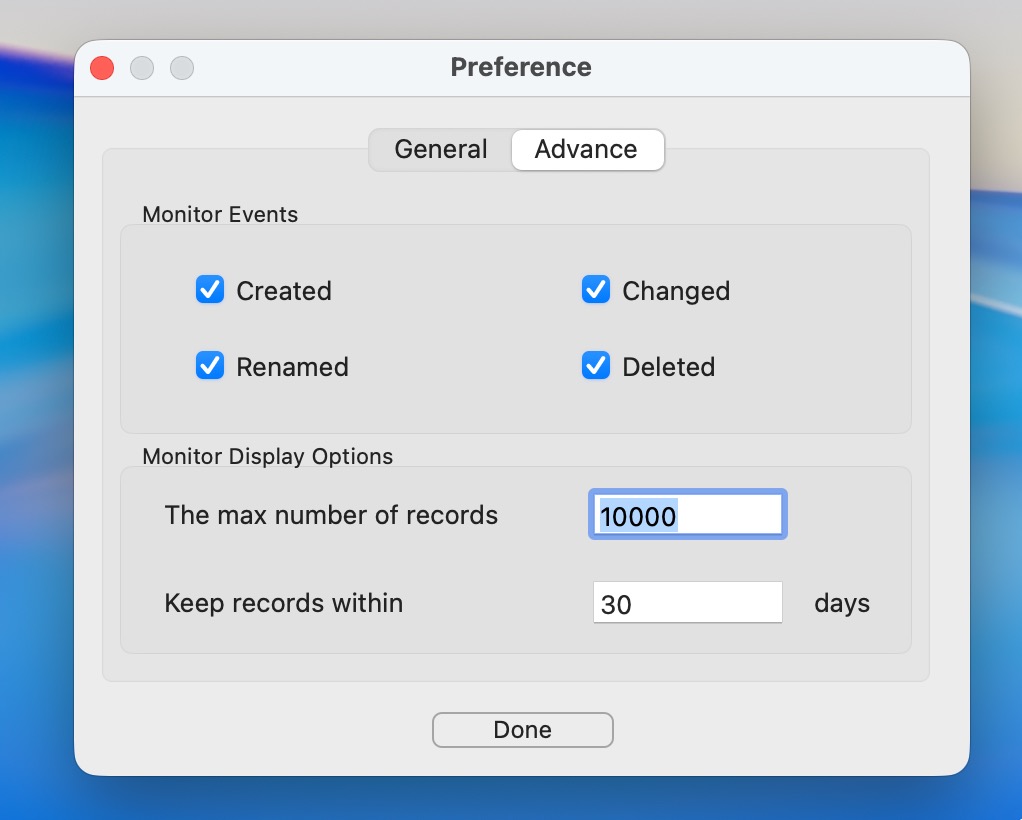Click the "Keep records within" label

(283, 603)
